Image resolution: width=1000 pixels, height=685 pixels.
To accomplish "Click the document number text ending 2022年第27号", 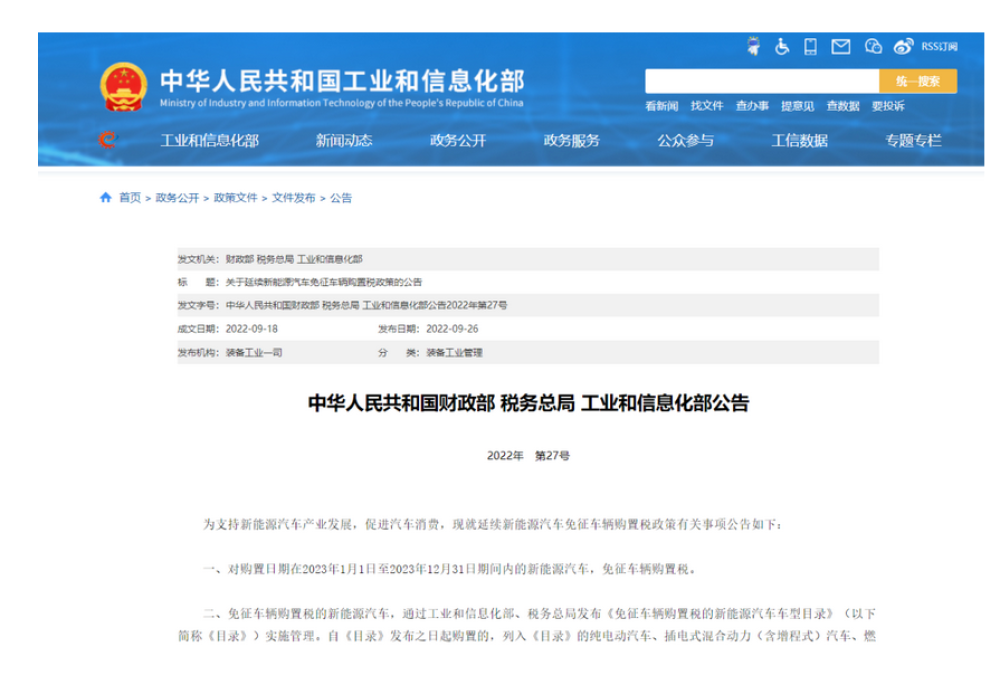I will tap(367, 306).
